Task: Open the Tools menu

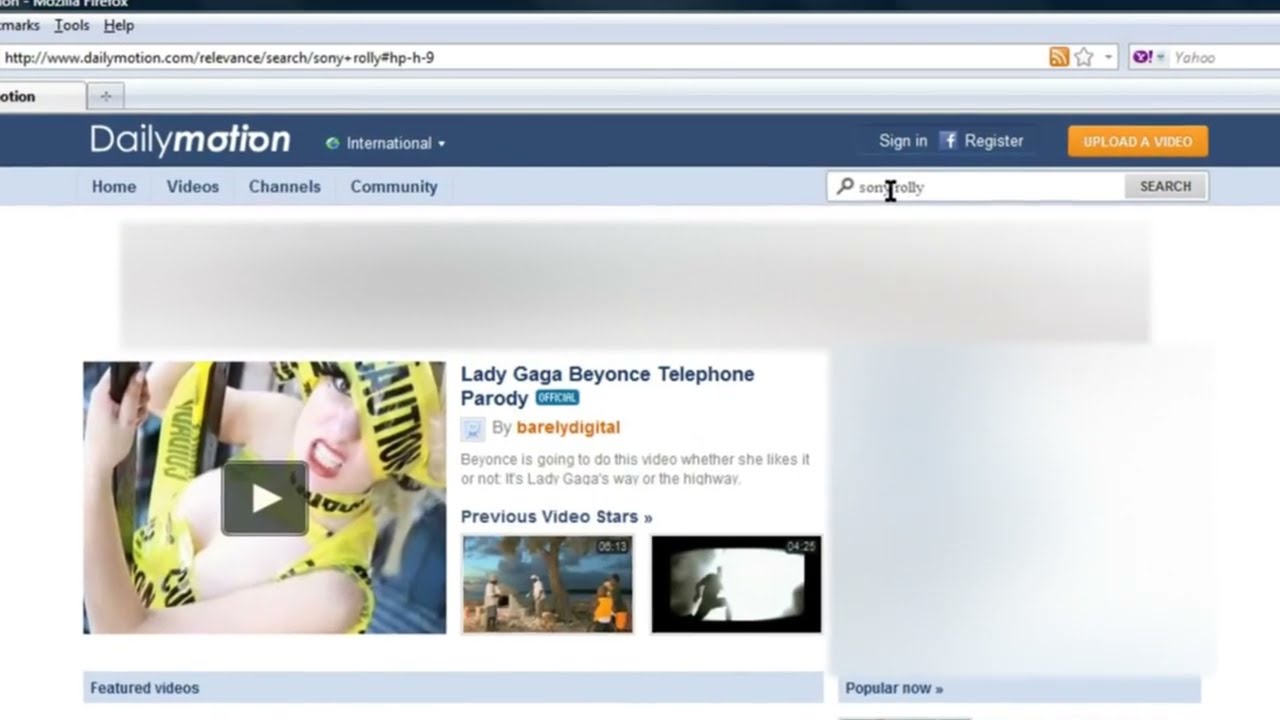Action: (72, 25)
